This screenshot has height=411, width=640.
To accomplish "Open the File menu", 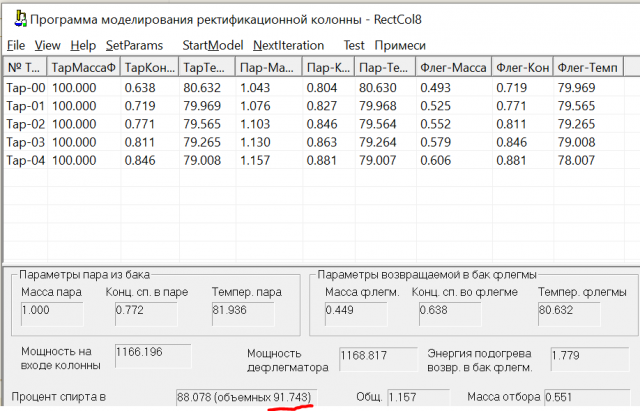I will [x=16, y=45].
